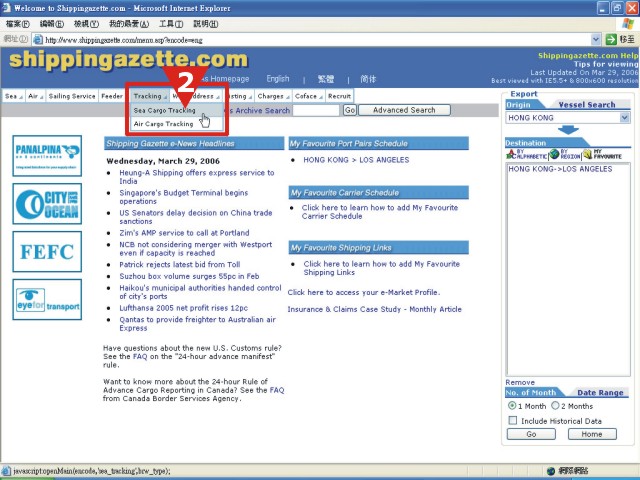Switch to Simplified Chinese (简体) language

[x=368, y=79]
